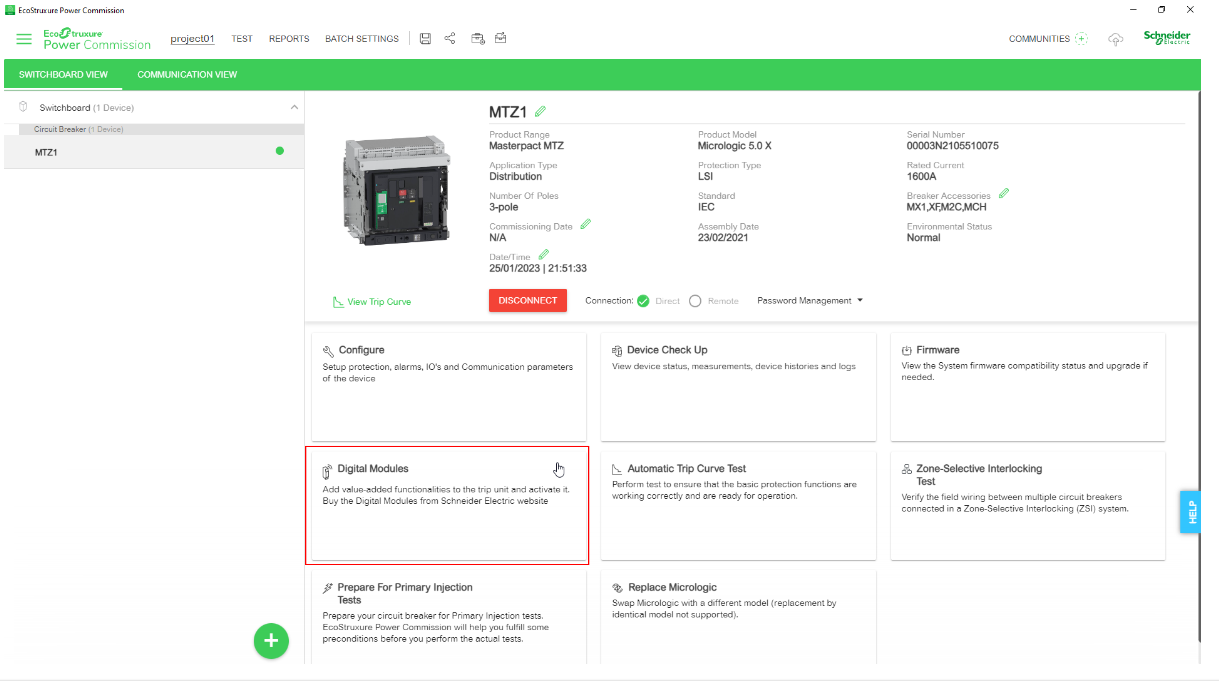Open the Automatic Trip Curve Test card

(x=738, y=505)
